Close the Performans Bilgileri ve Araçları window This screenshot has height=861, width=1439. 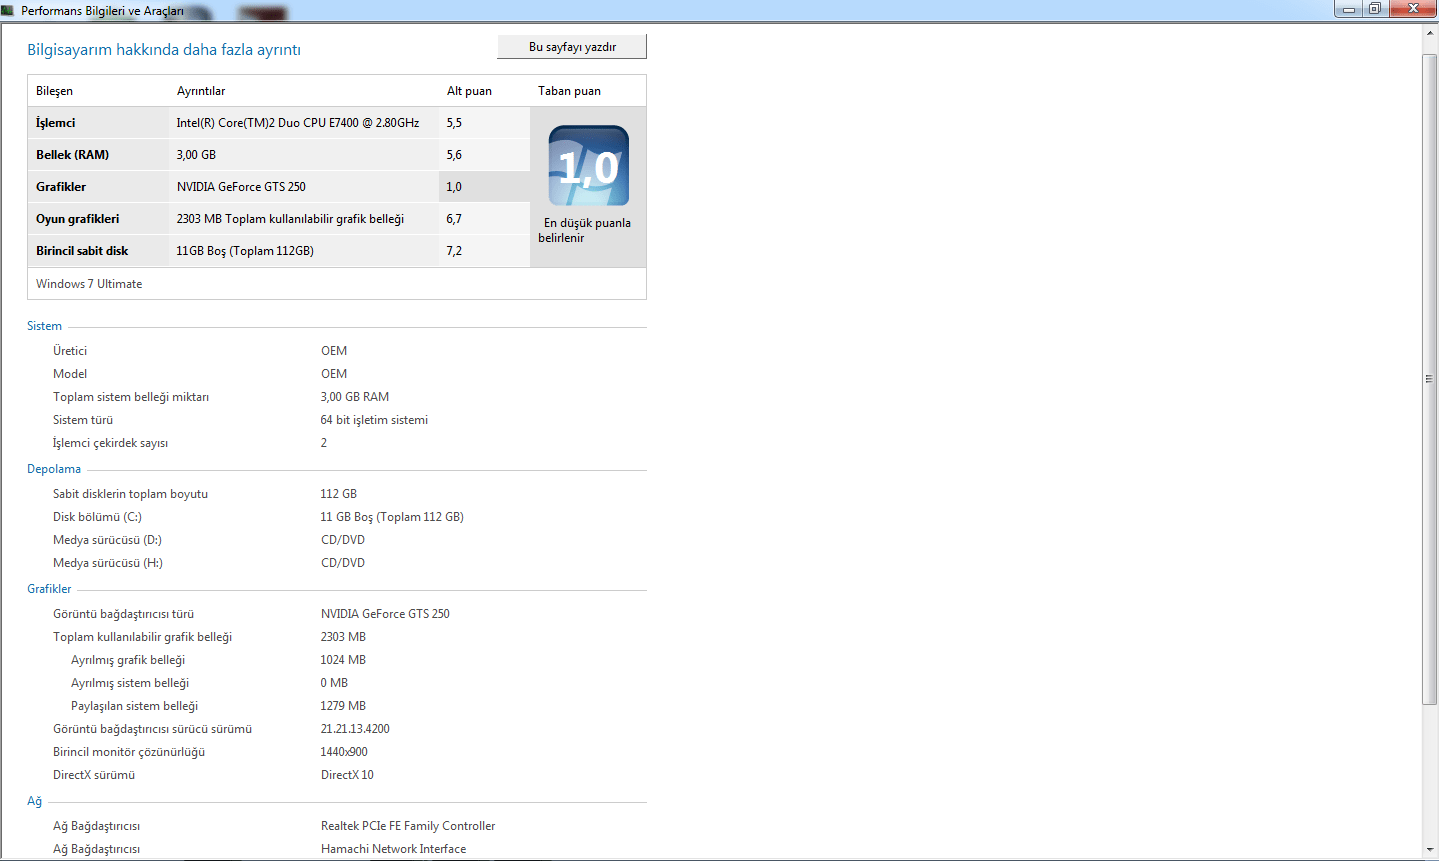pyautogui.click(x=1413, y=9)
